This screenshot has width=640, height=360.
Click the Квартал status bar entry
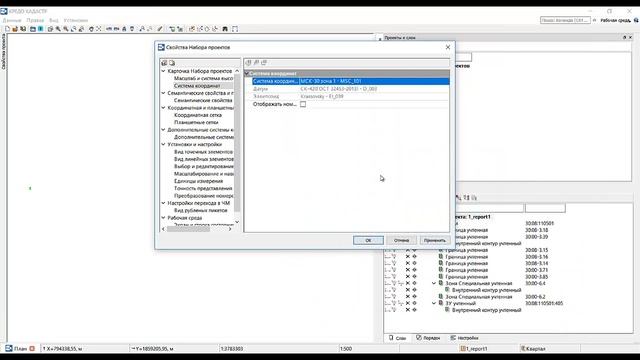coord(533,349)
